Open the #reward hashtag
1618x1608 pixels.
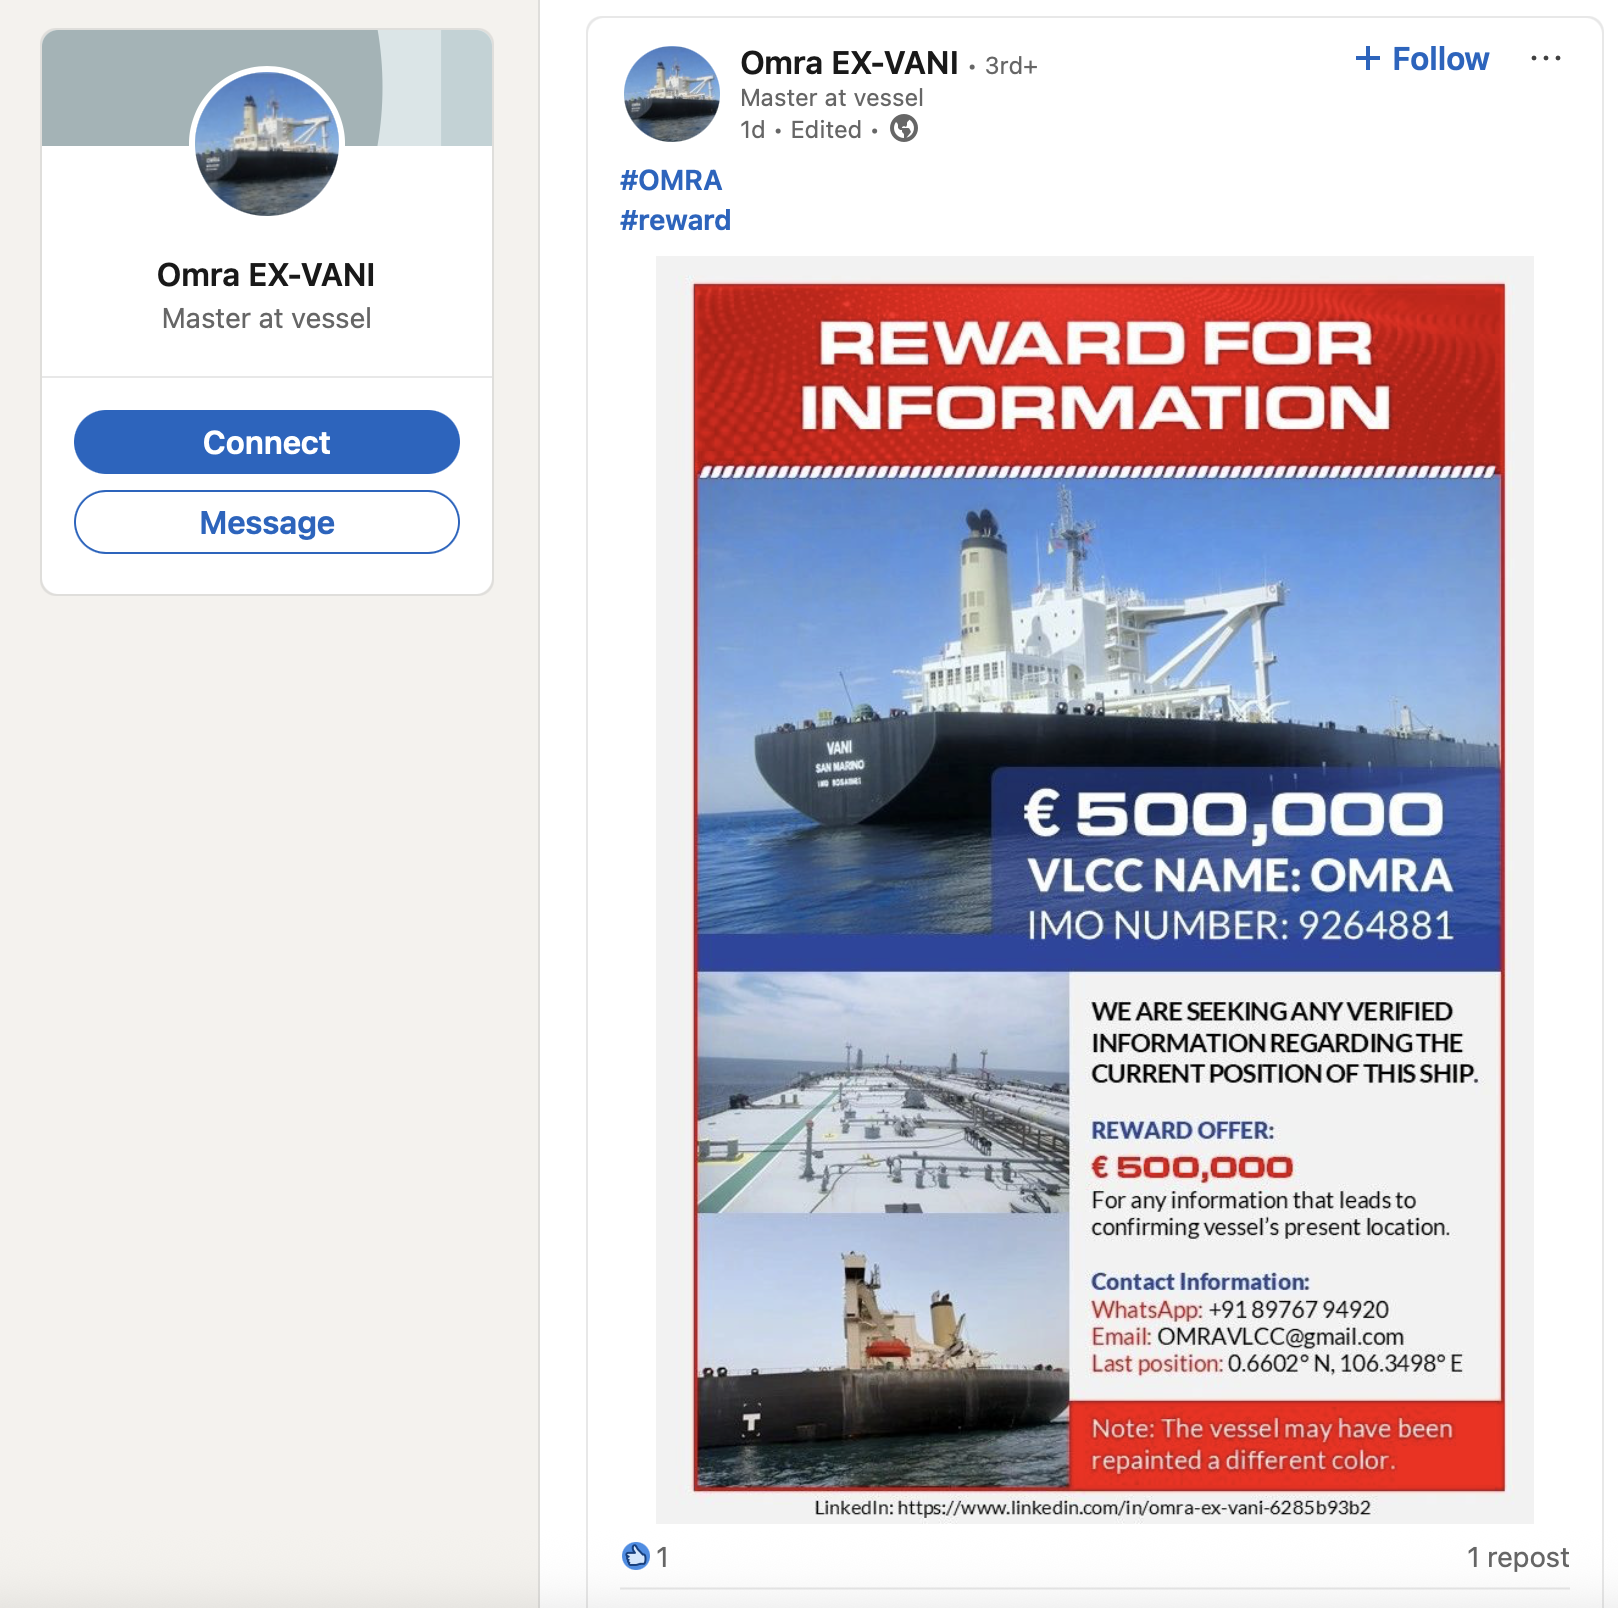[675, 220]
